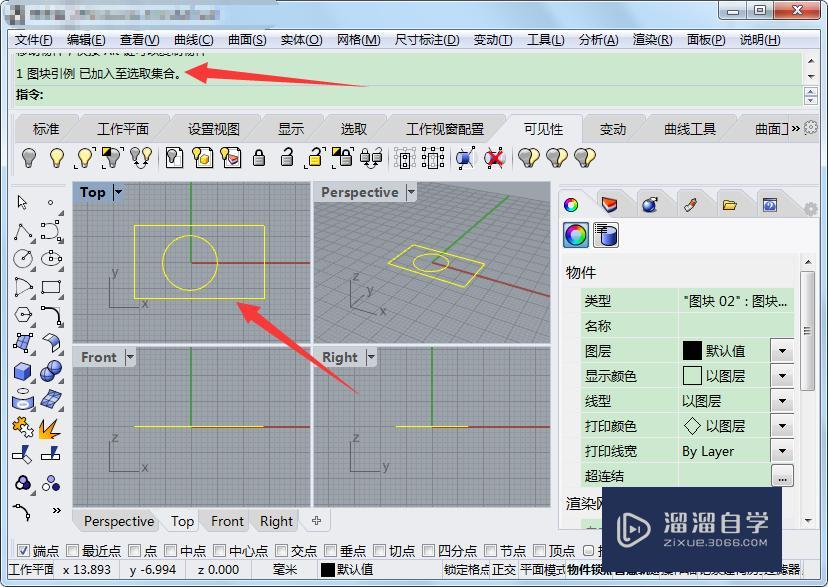Enable the 最近点 osnap checkbox
Image resolution: width=828 pixels, height=587 pixels.
coord(72,551)
